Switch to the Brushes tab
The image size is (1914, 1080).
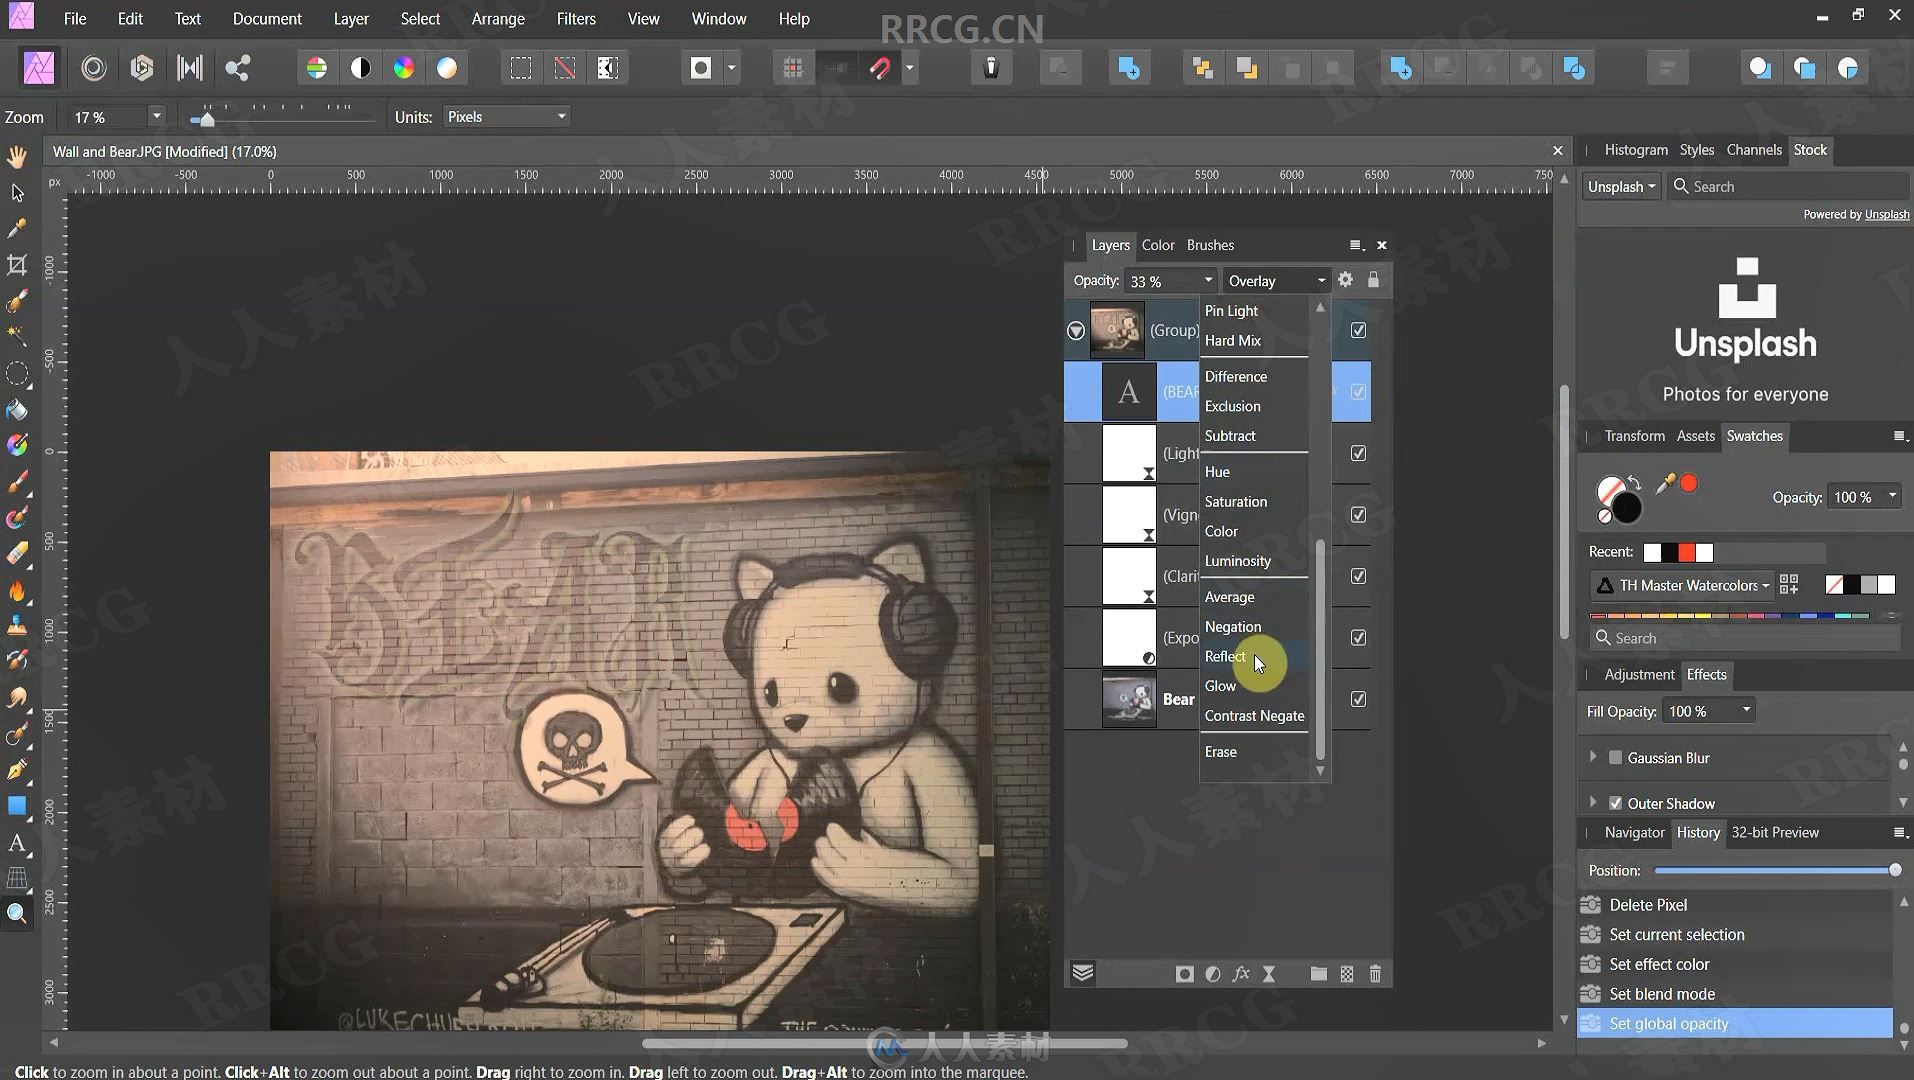pyautogui.click(x=1210, y=245)
